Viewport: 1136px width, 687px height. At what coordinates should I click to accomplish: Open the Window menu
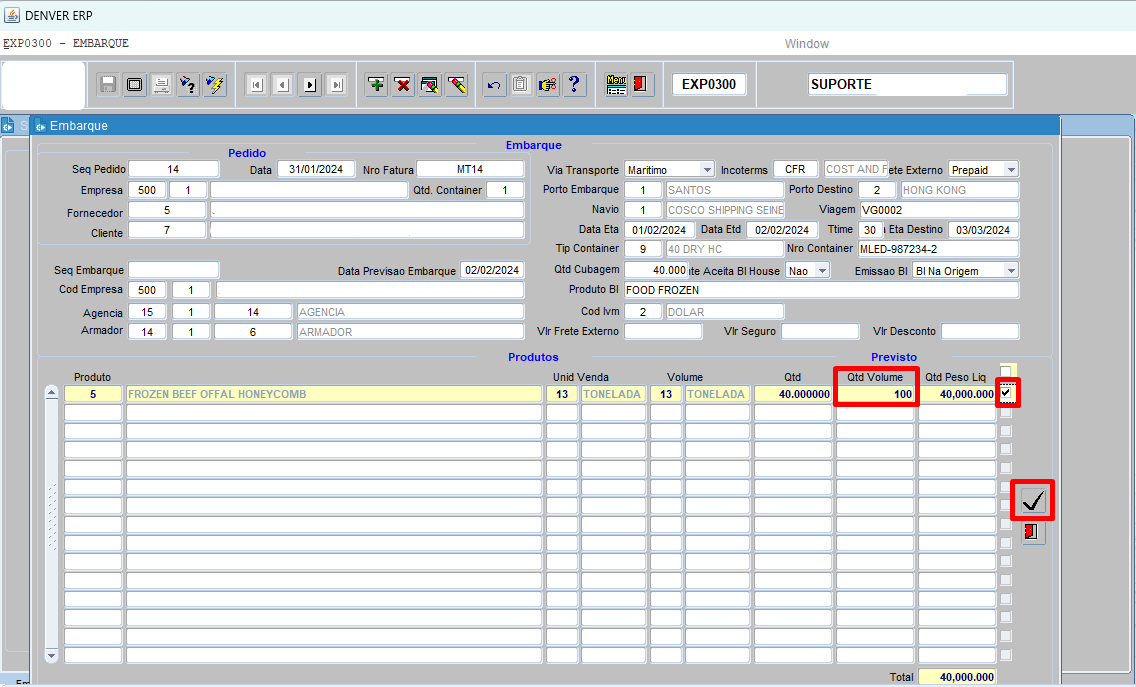pos(806,43)
